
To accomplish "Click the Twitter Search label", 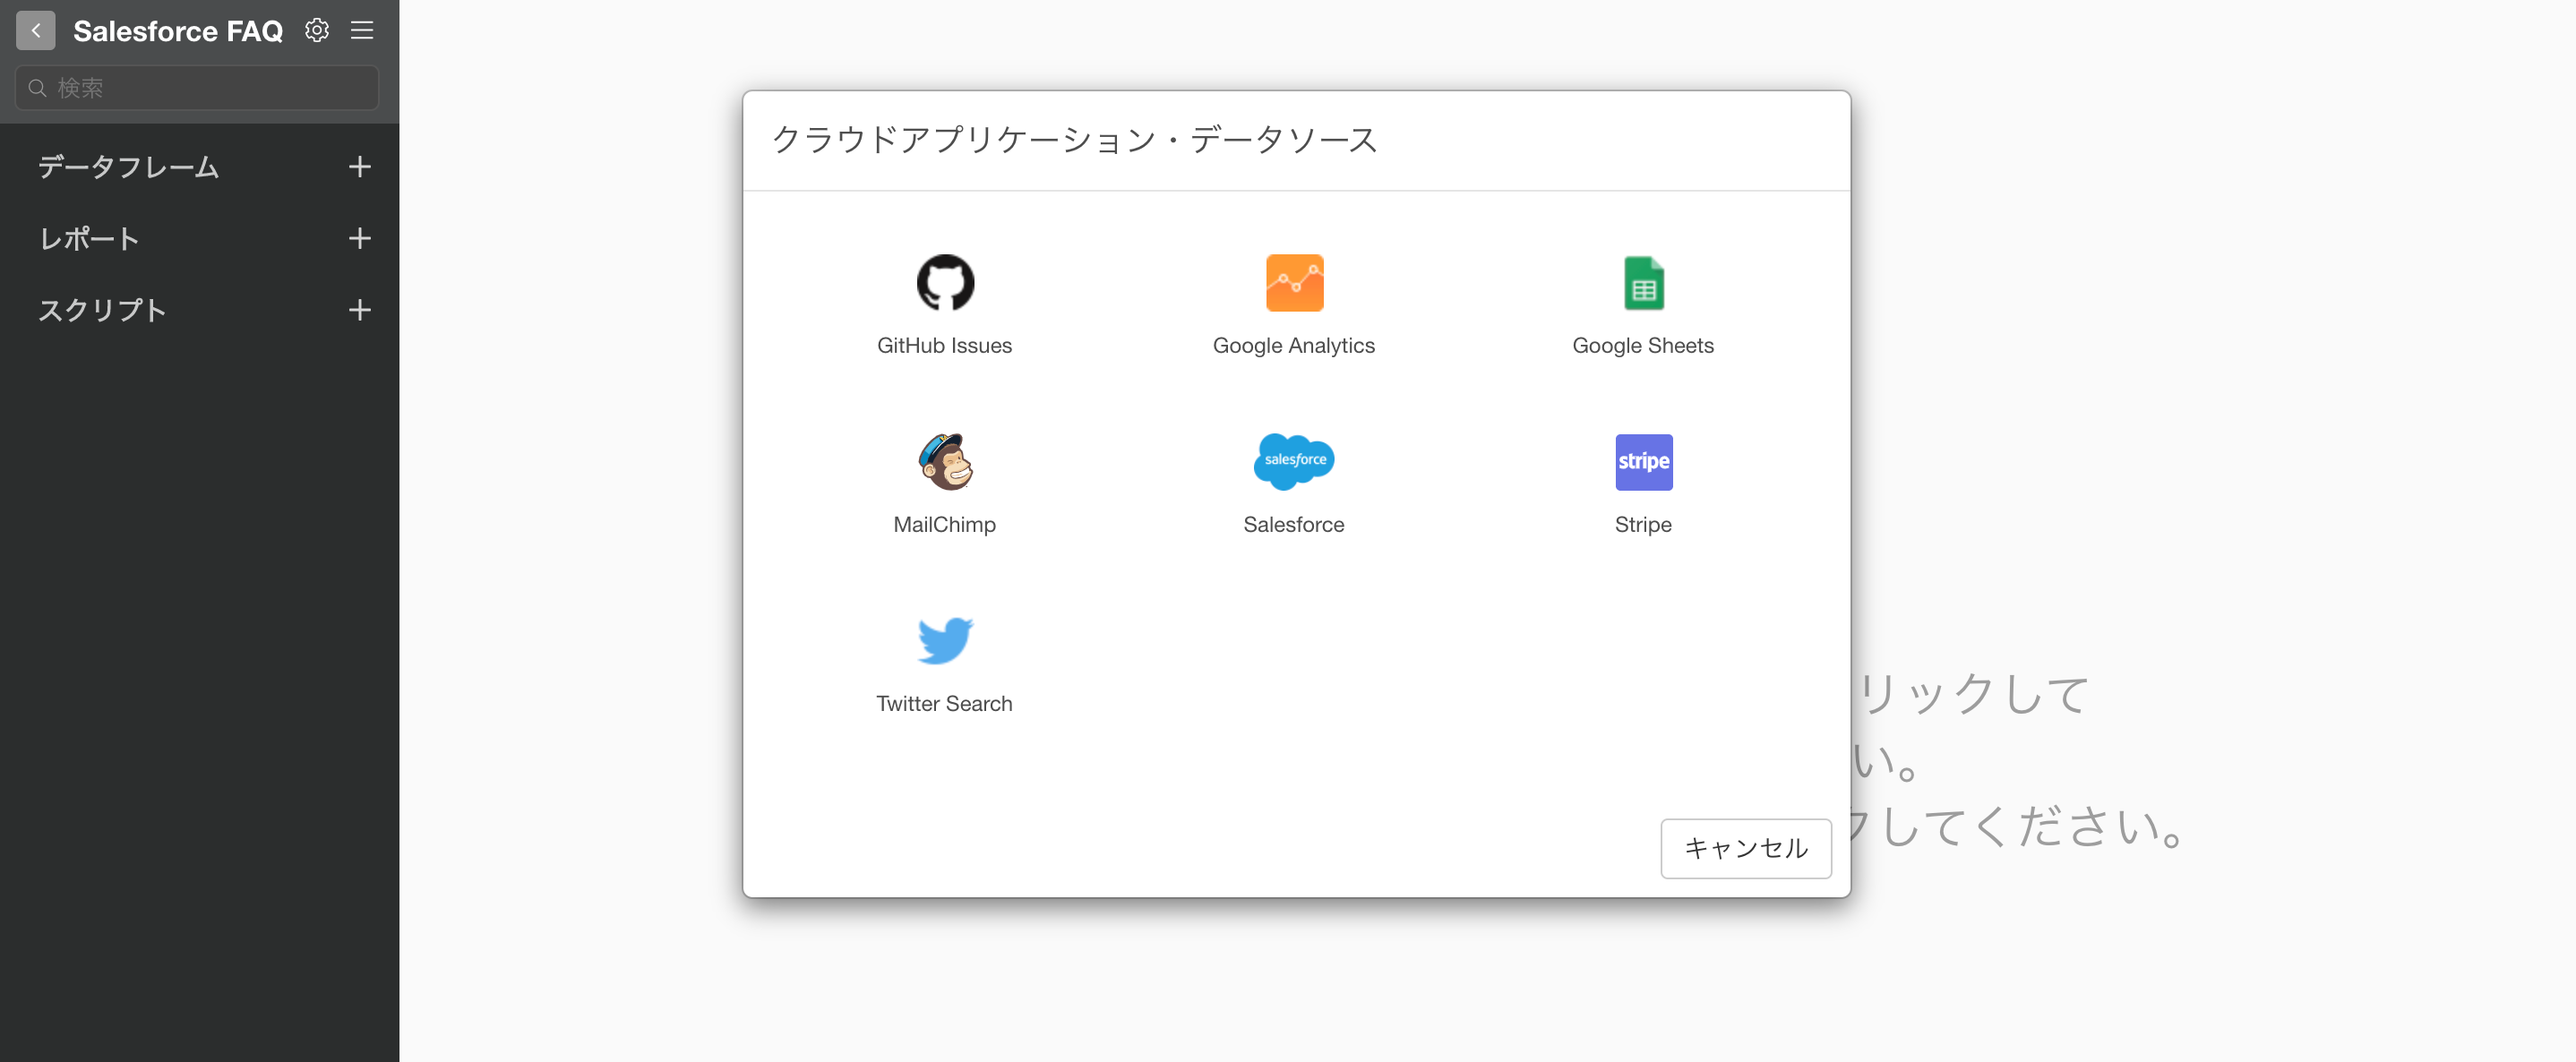I will tap(945, 704).
